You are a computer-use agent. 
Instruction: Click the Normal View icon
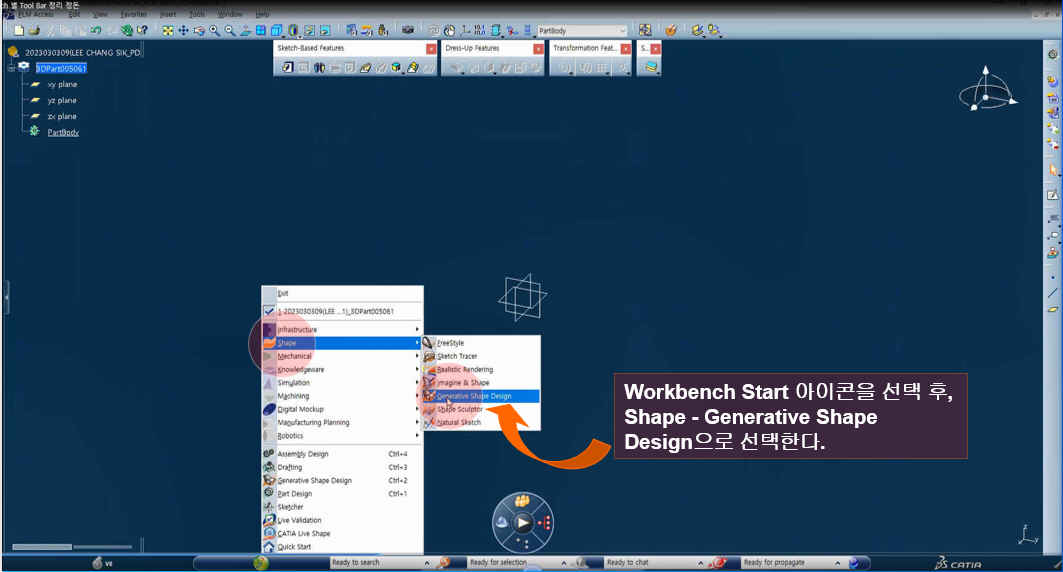point(245,30)
